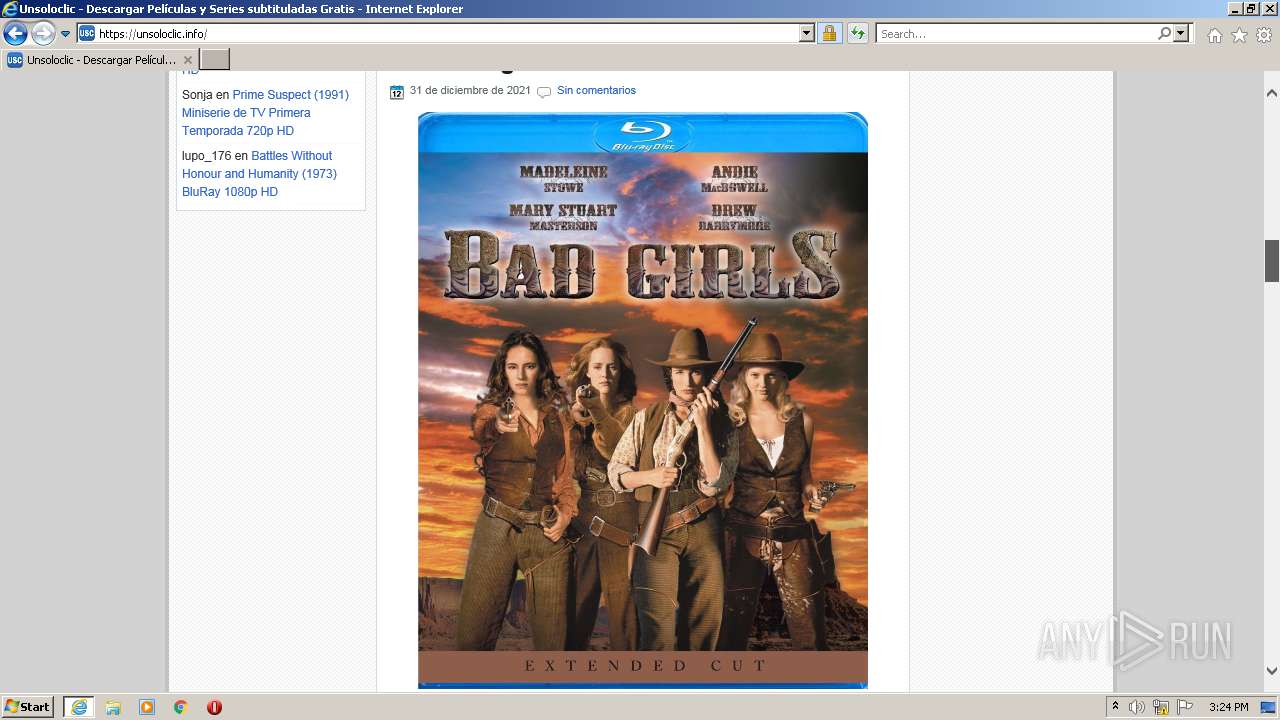
Task: Click the volume speaker tray icon
Action: [x=1137, y=707]
